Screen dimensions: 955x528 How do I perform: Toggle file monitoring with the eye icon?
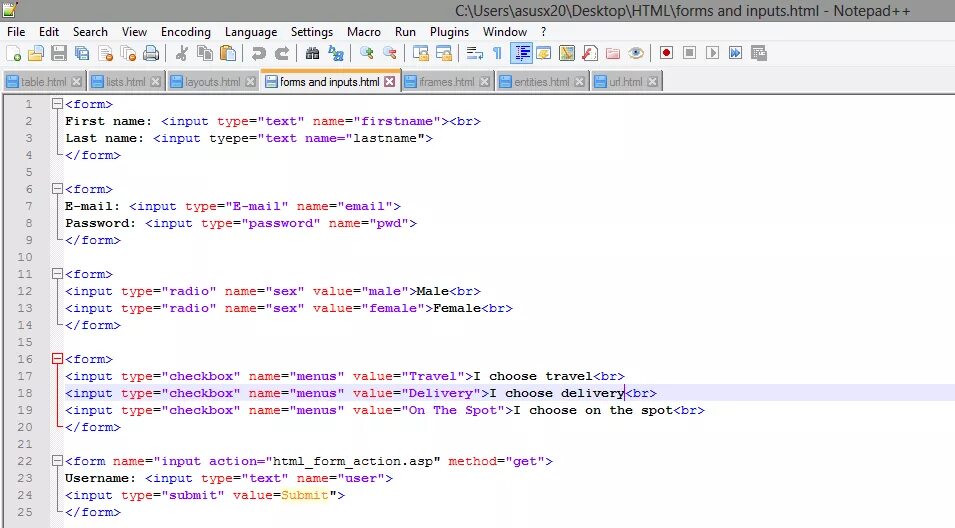tap(636, 54)
